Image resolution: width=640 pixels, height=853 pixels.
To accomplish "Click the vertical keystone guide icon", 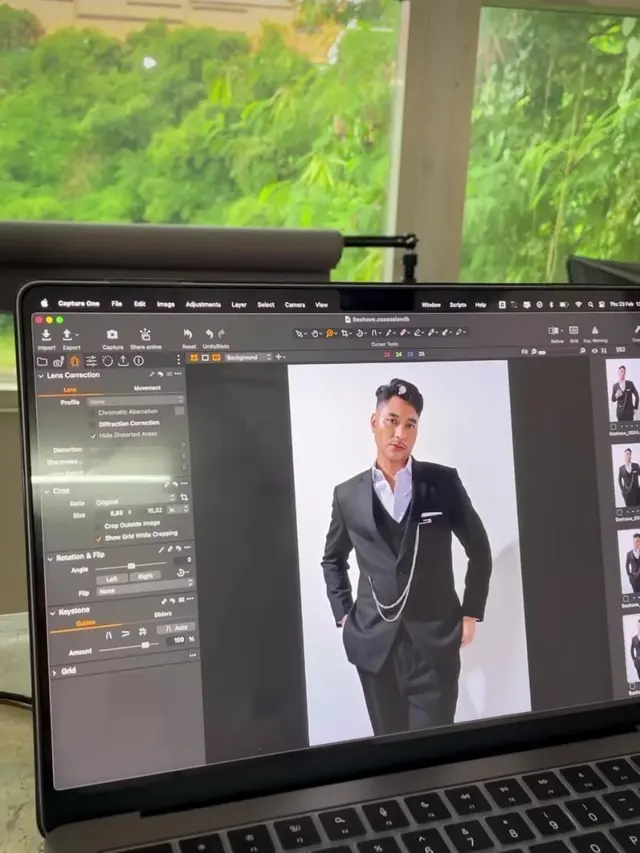I will point(108,634).
